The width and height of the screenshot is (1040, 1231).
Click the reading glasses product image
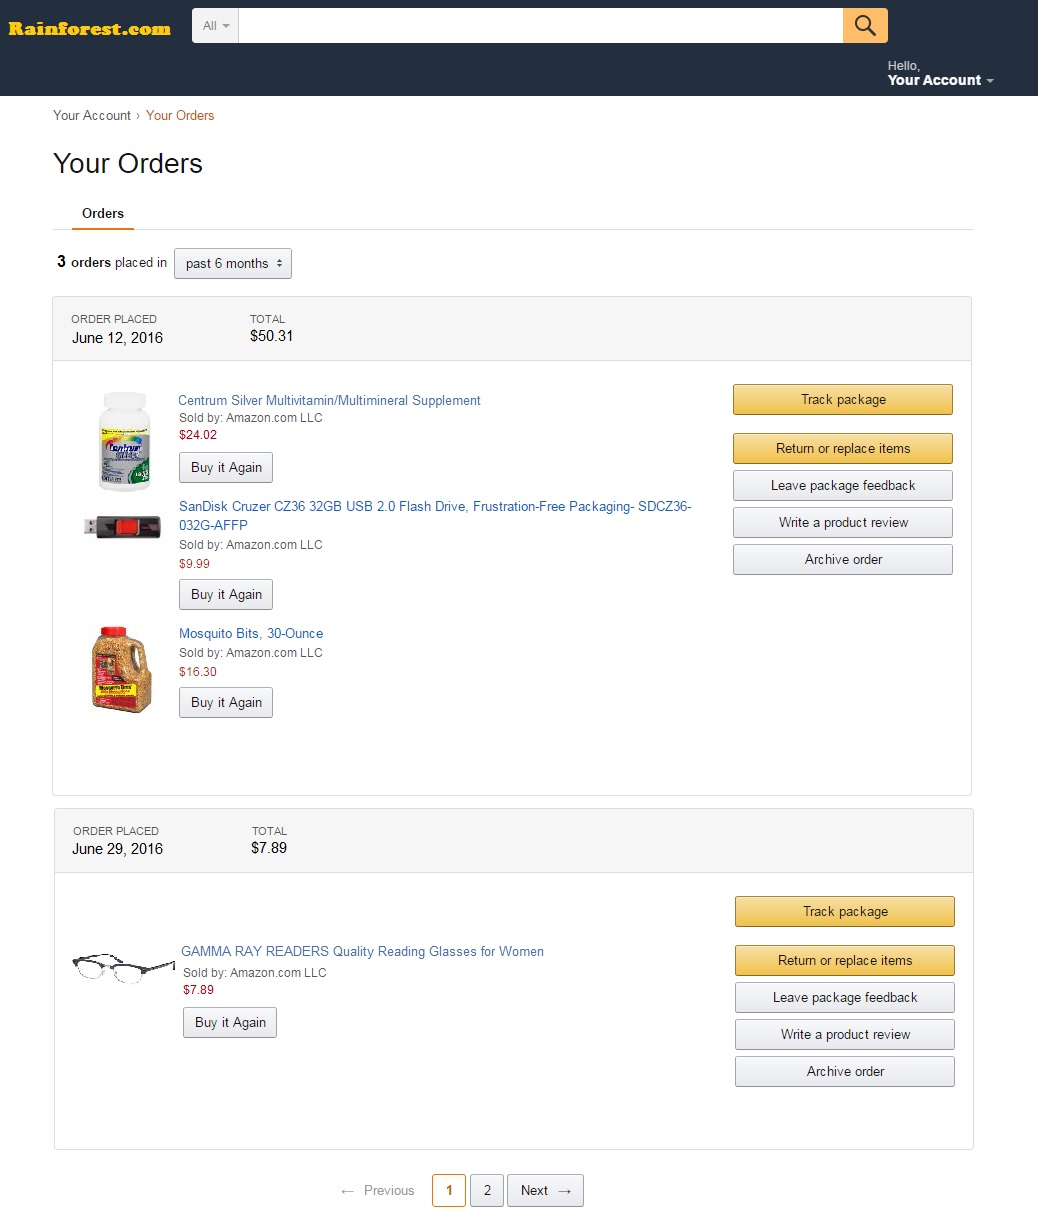pyautogui.click(x=123, y=967)
